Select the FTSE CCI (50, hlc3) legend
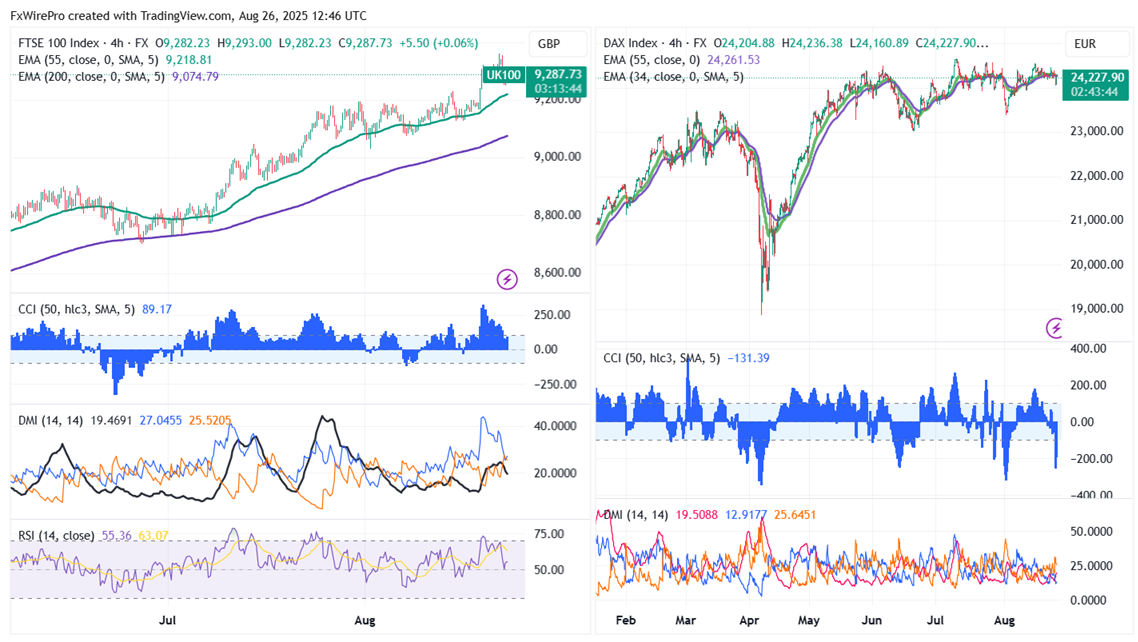The width and height of the screenshot is (1138, 642). click(78, 309)
